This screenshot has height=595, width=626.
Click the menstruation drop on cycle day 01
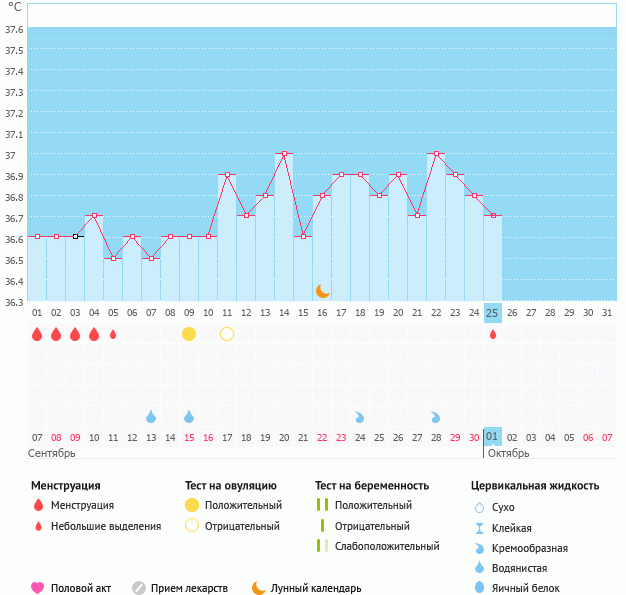click(37, 334)
